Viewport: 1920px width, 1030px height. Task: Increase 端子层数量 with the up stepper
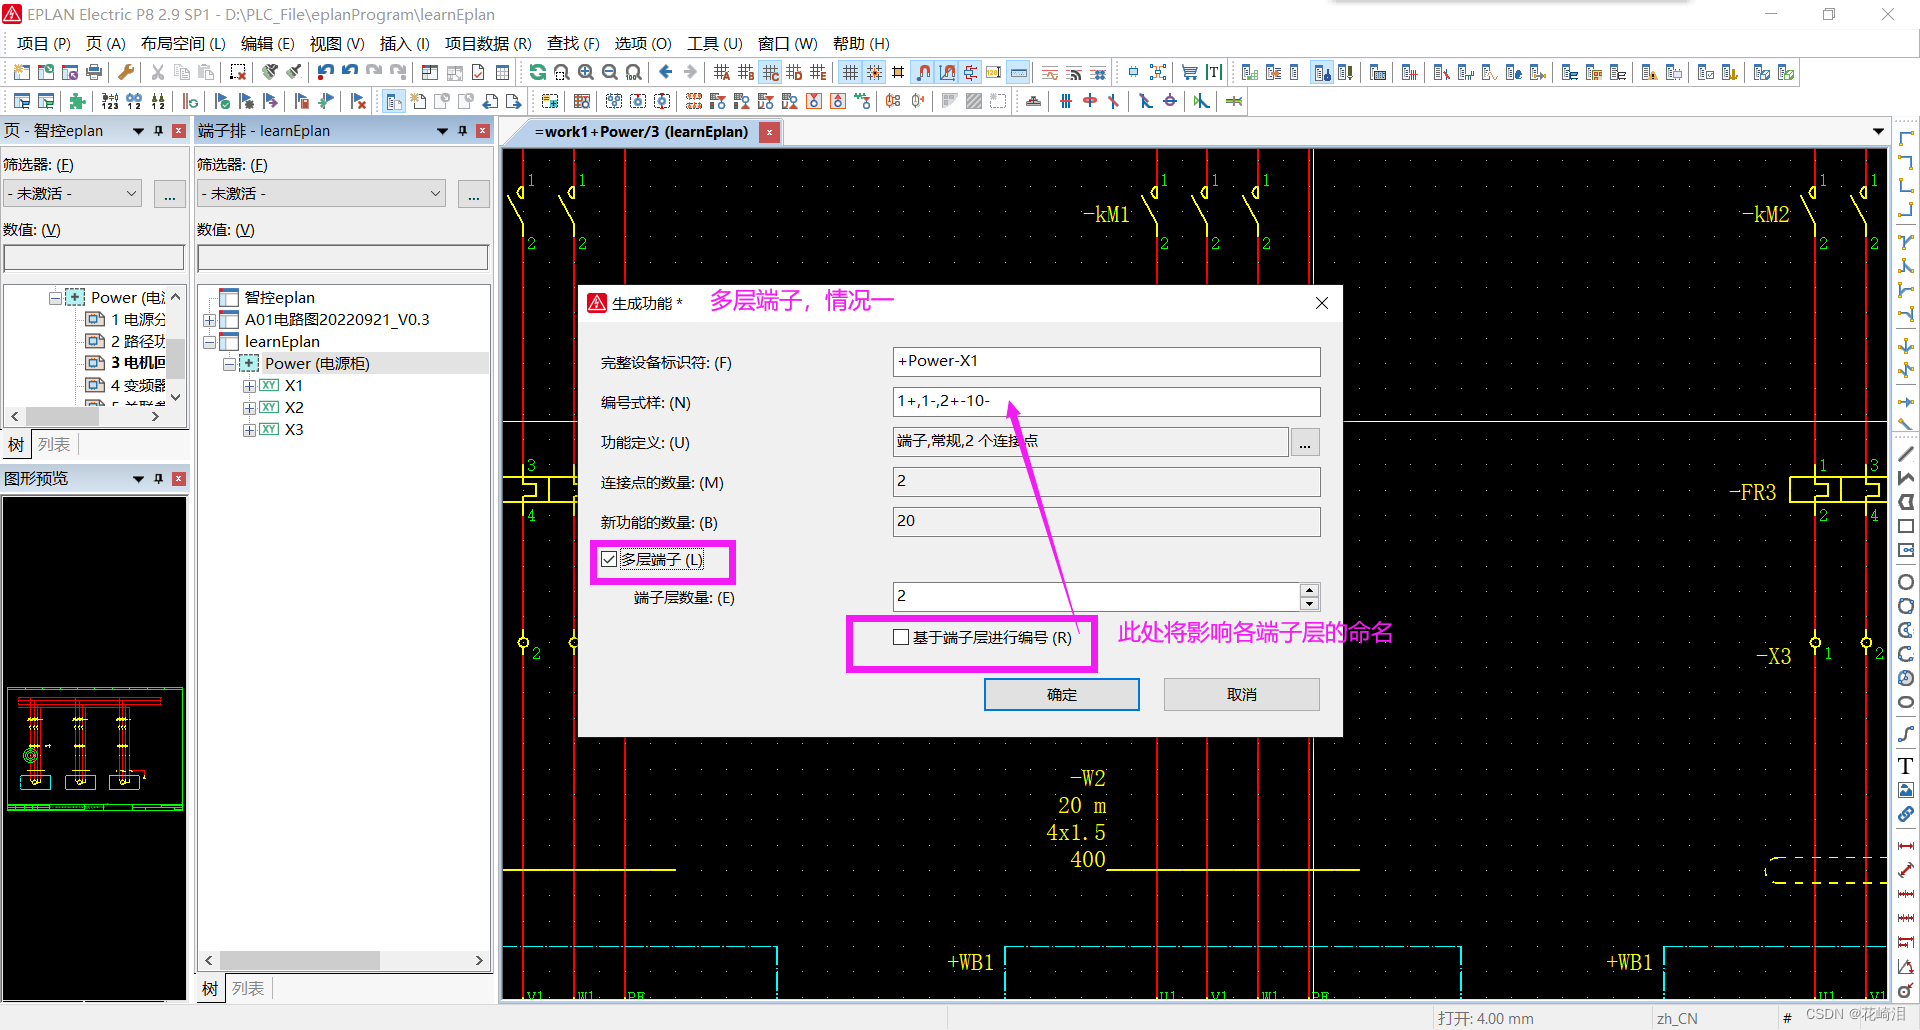[1309, 590]
